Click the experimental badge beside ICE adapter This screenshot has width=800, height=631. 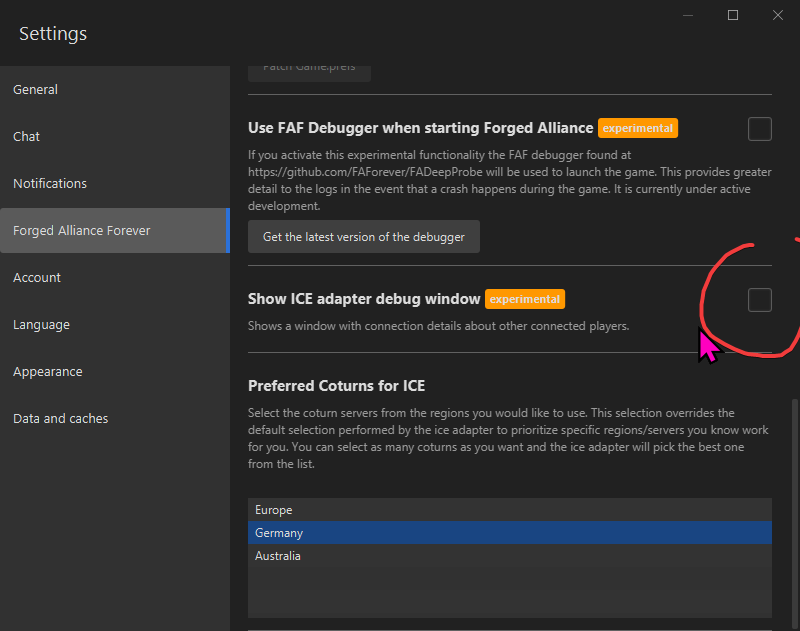tap(524, 299)
